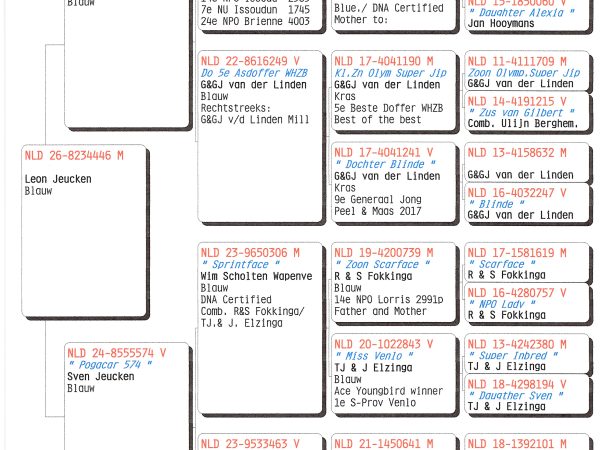Click text 24e NPO Brienne 4003
Viewport: 600px width, 450px height.
[255, 21]
